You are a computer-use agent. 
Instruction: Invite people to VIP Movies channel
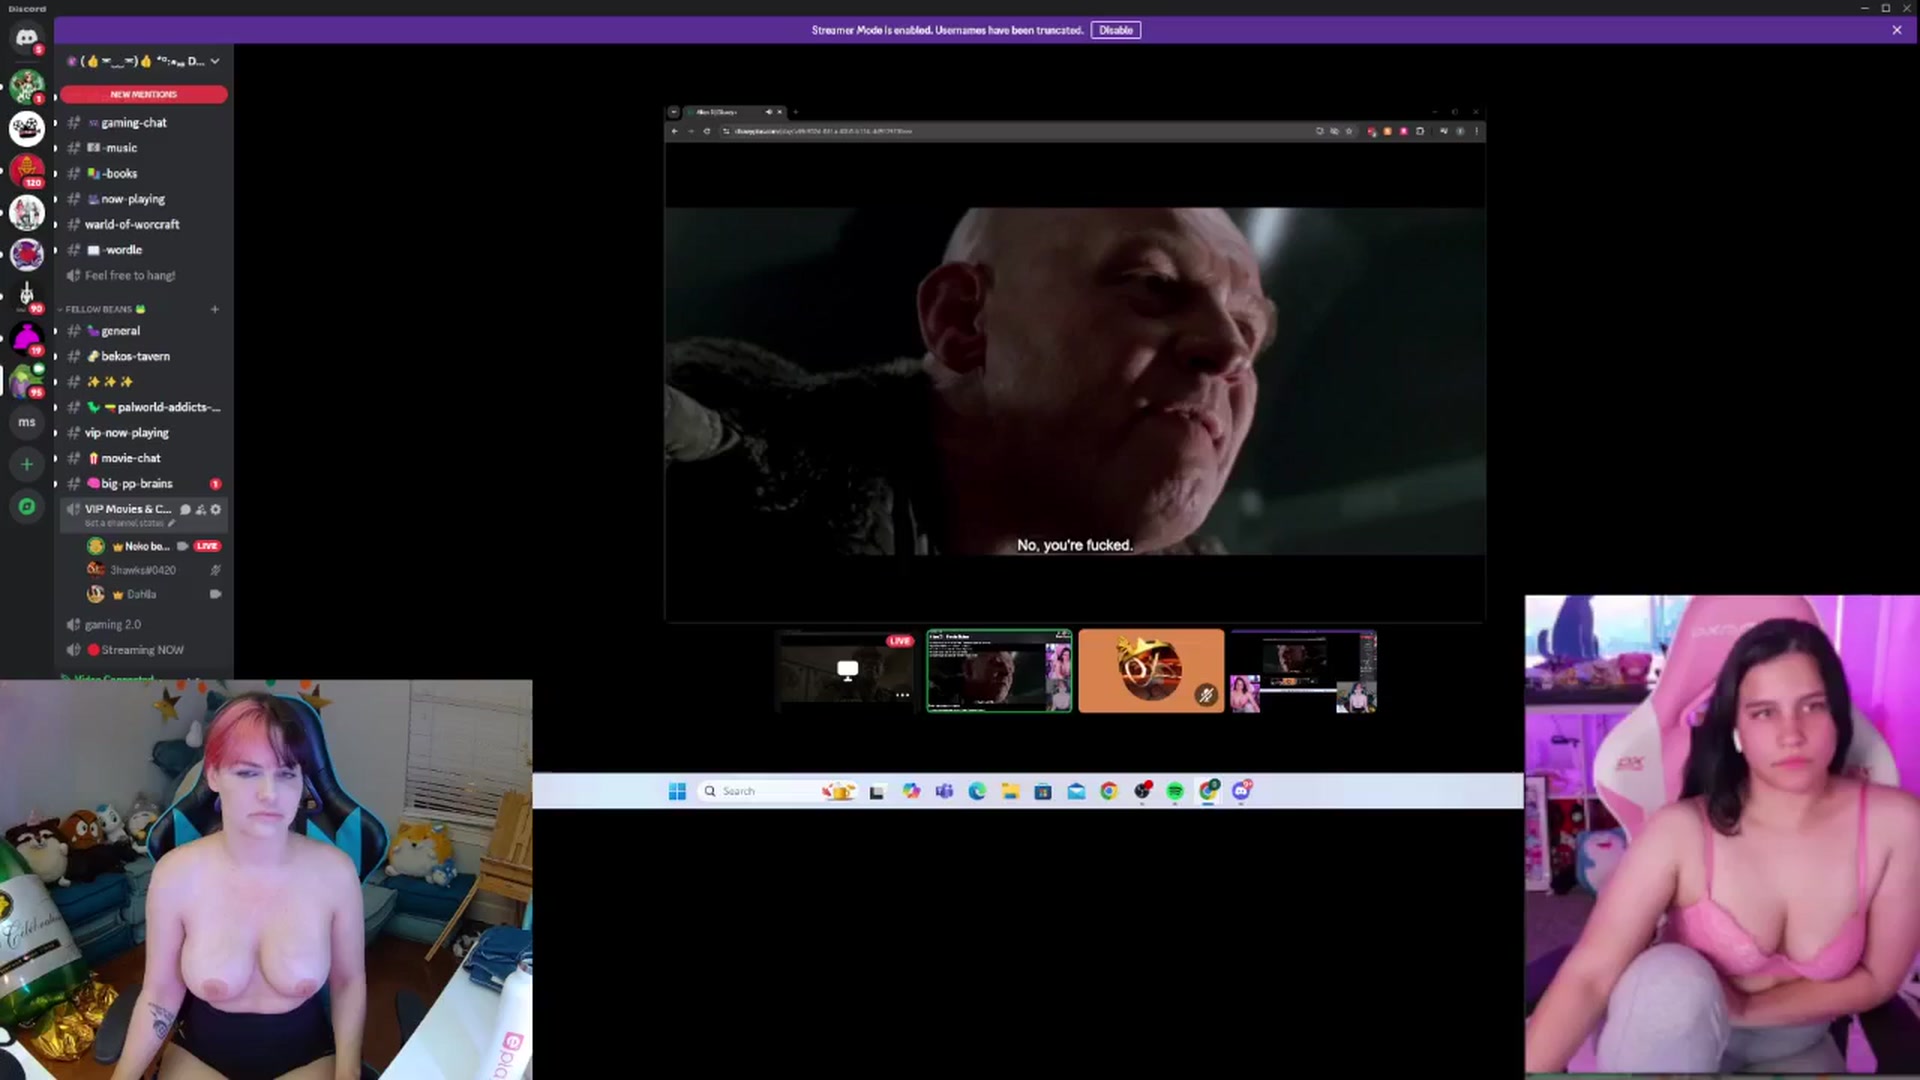(x=200, y=509)
